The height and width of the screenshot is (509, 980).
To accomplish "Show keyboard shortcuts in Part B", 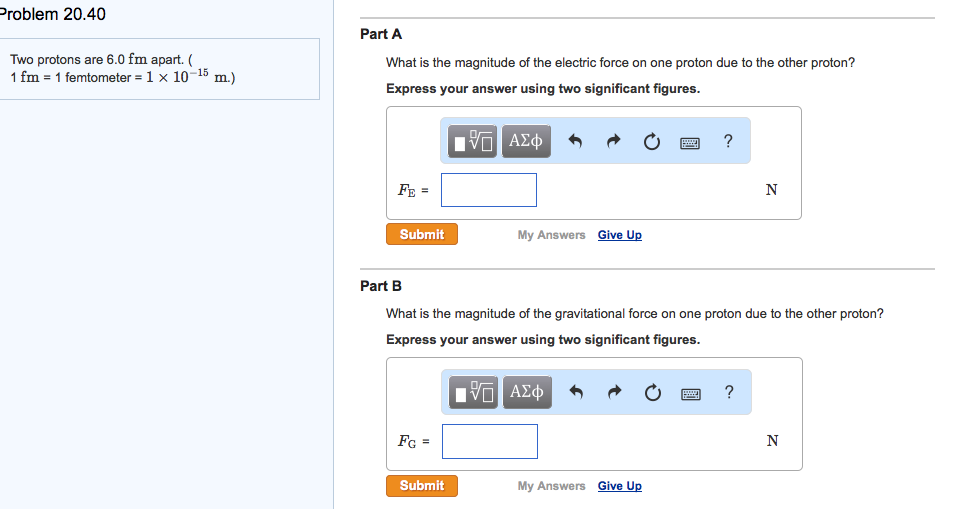I will (690, 393).
